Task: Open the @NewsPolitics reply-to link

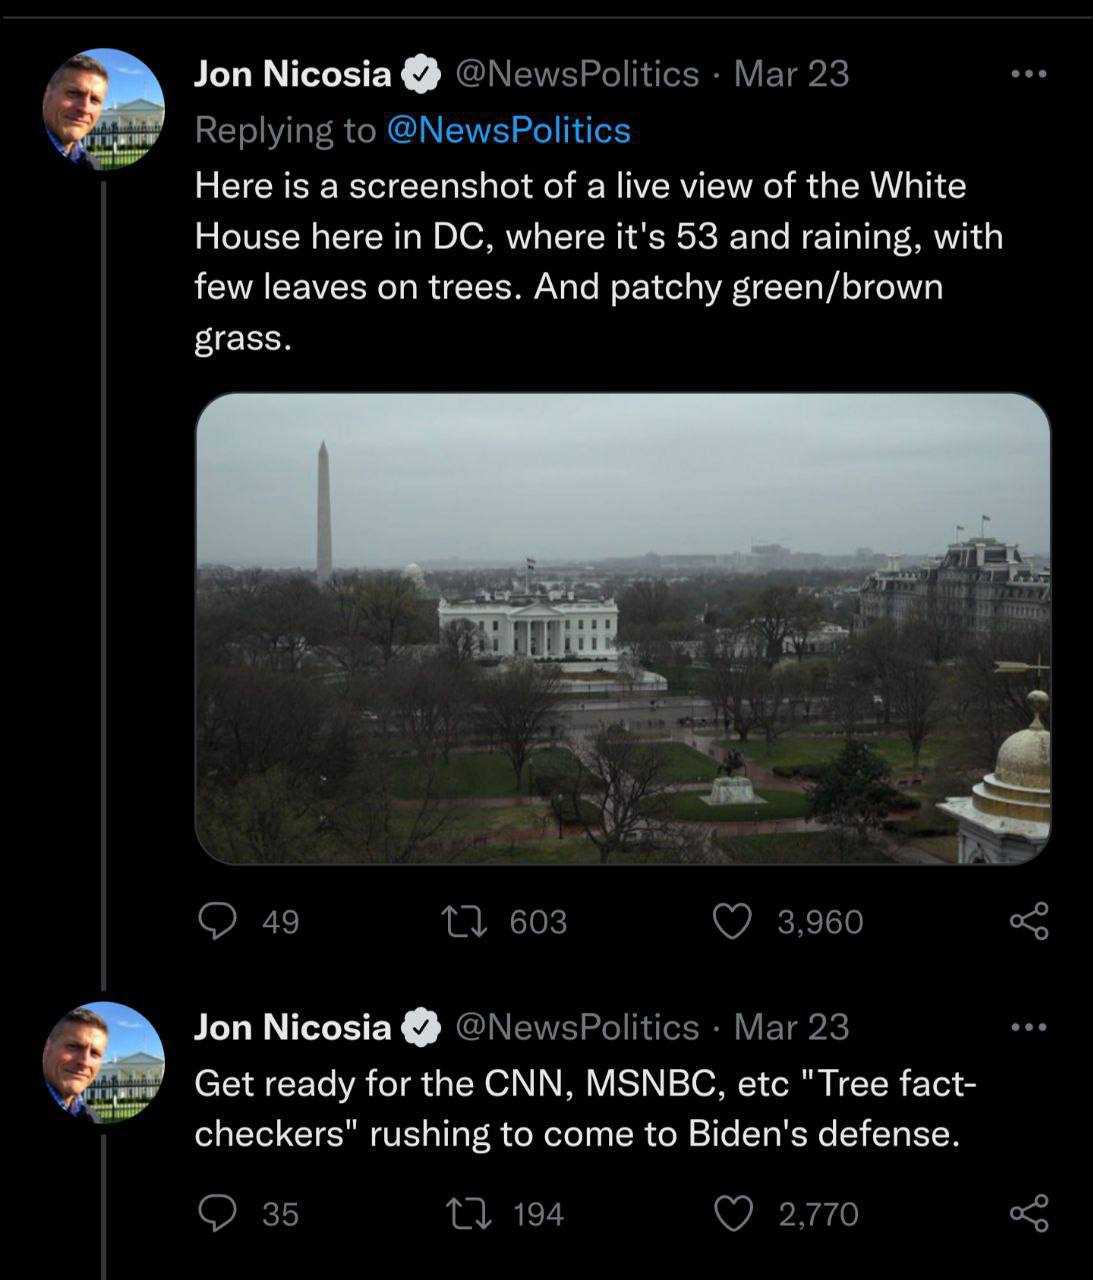Action: pyautogui.click(x=508, y=130)
